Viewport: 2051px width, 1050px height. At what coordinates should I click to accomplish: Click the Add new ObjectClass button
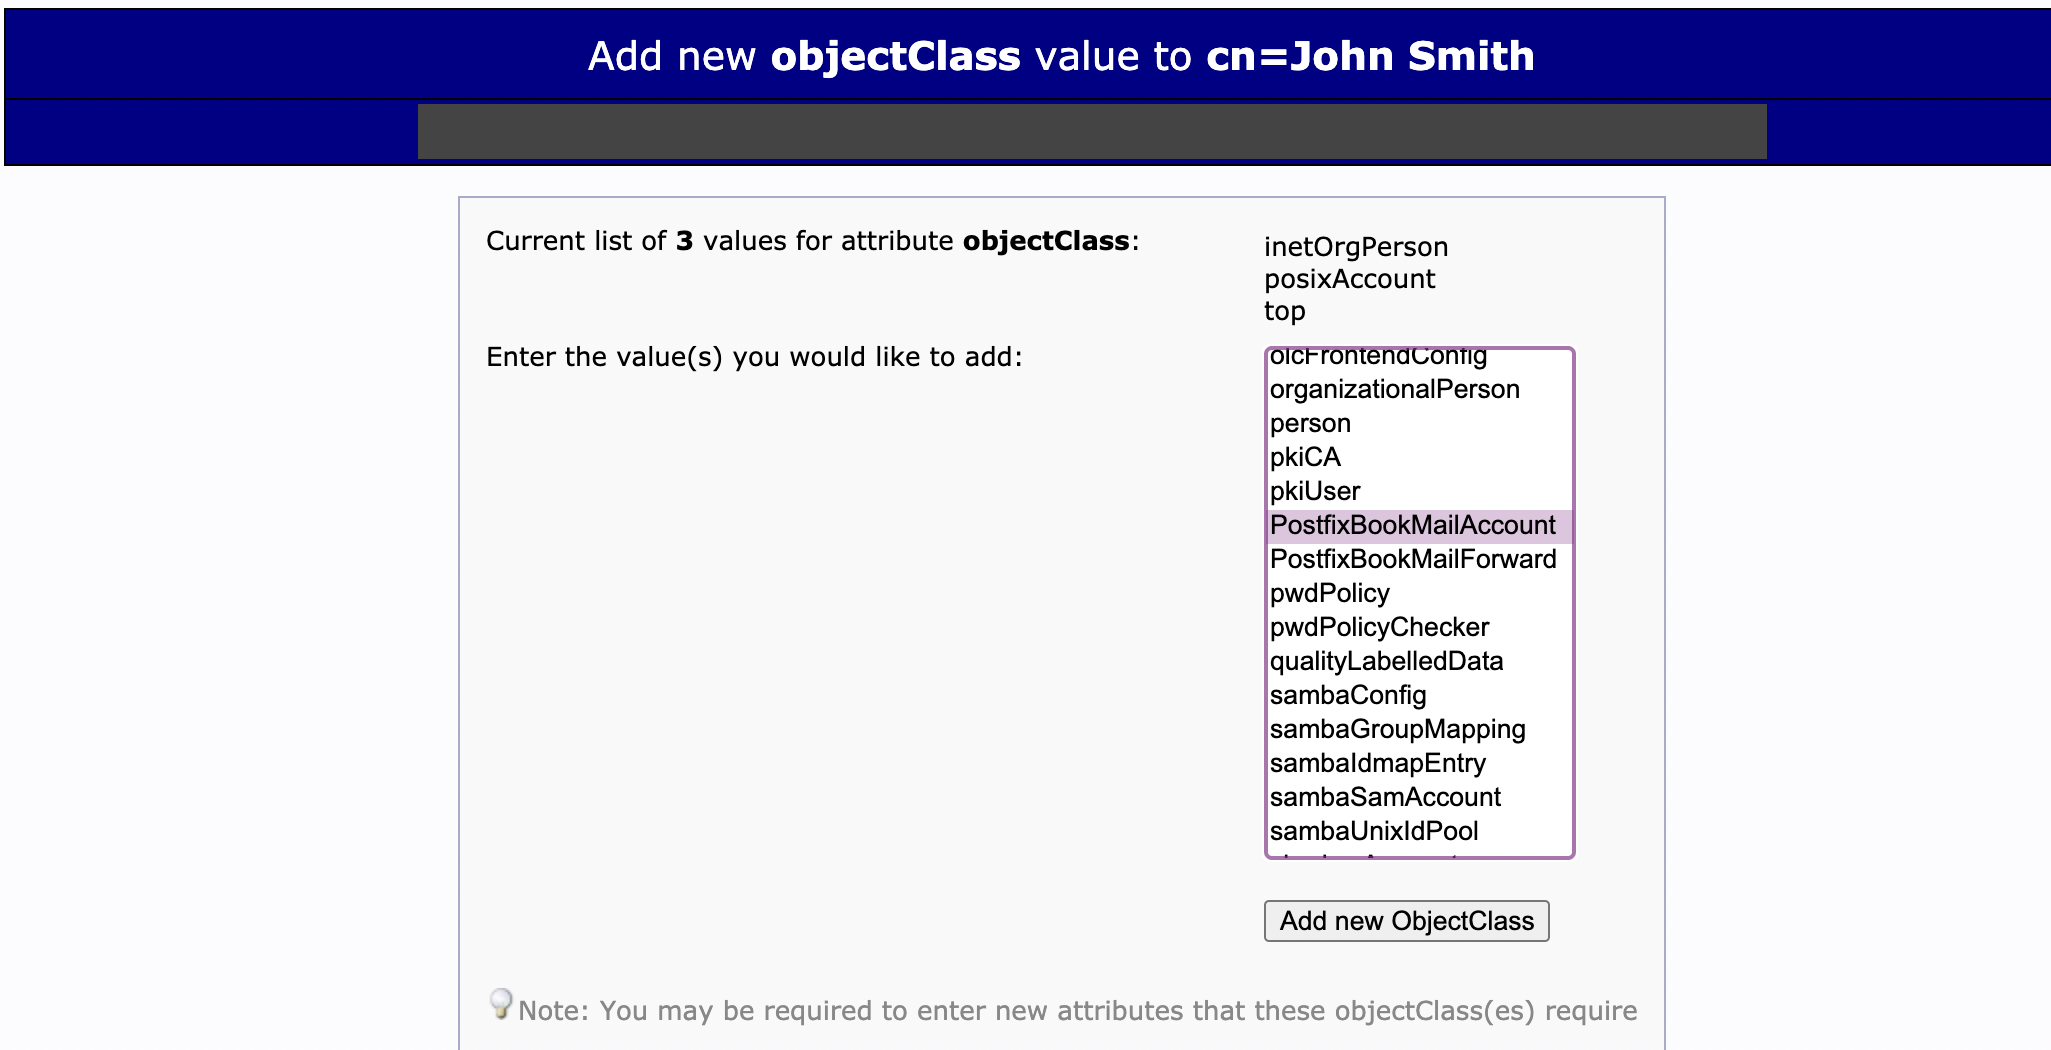(1406, 921)
